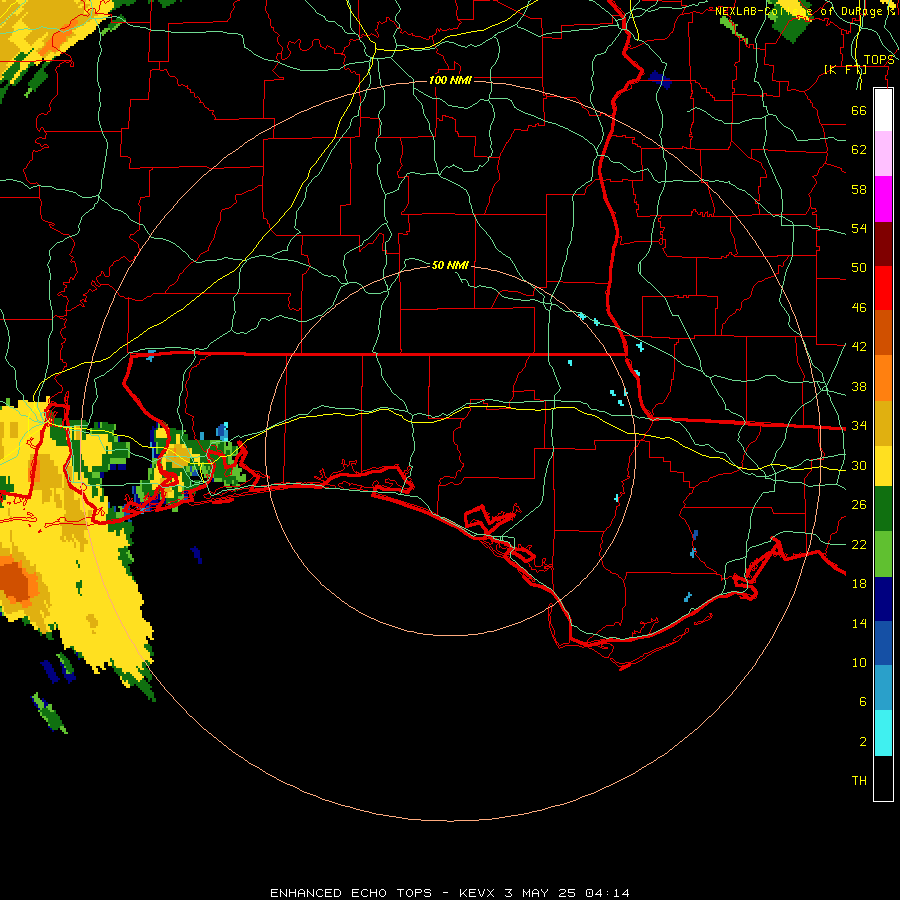This screenshot has height=900, width=900.
Task: Click the 42 legend value
Action: (859, 347)
